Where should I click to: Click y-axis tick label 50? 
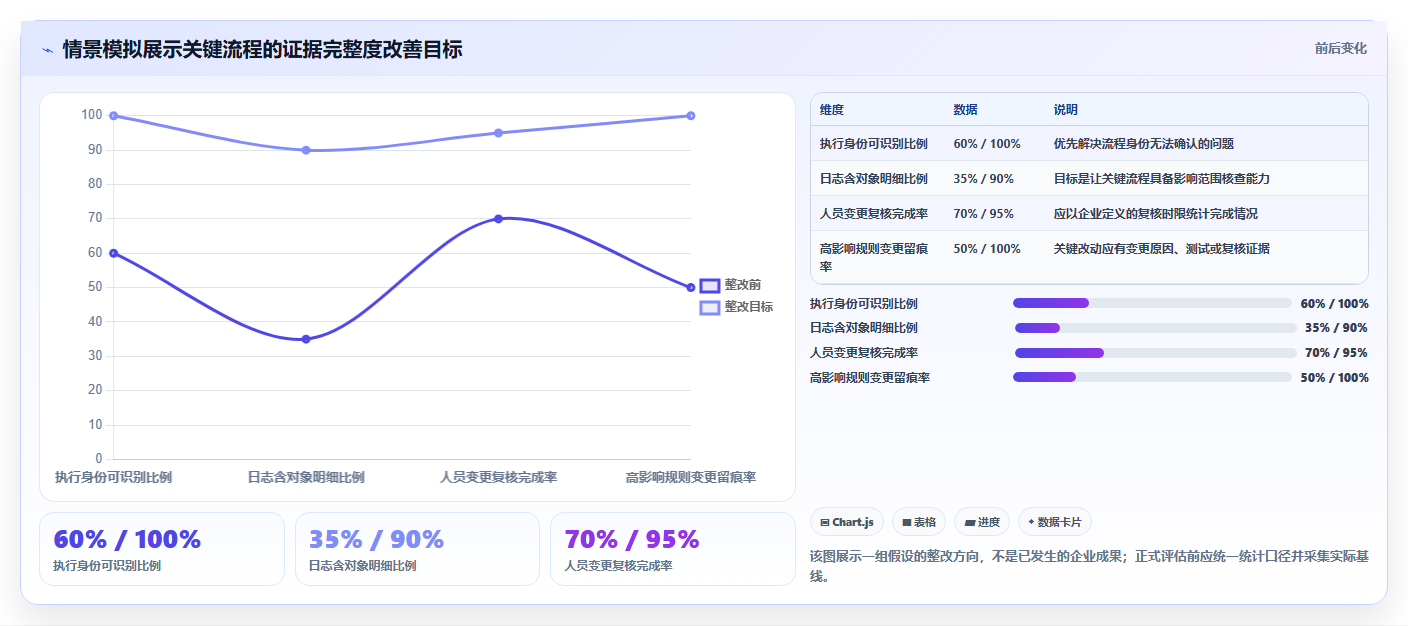click(96, 288)
